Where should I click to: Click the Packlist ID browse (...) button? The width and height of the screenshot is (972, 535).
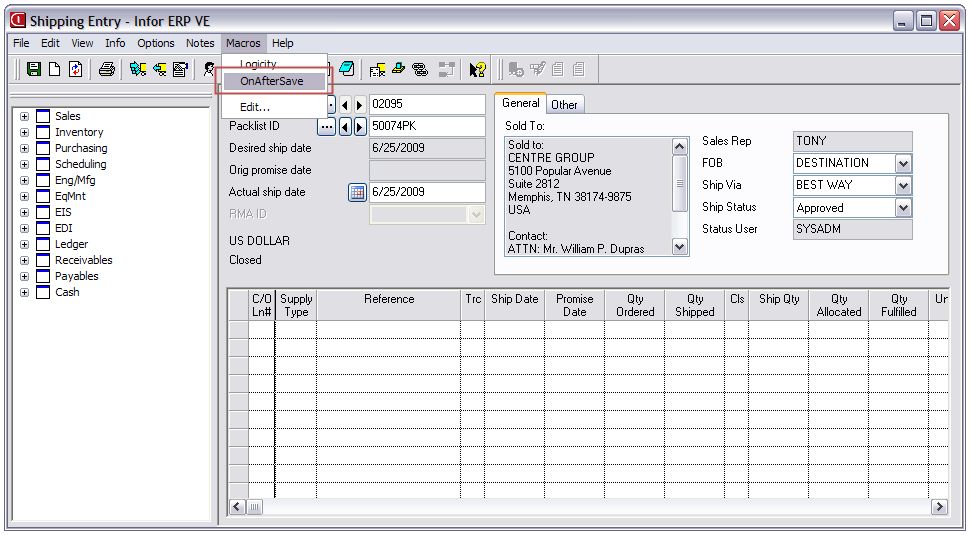pos(326,127)
